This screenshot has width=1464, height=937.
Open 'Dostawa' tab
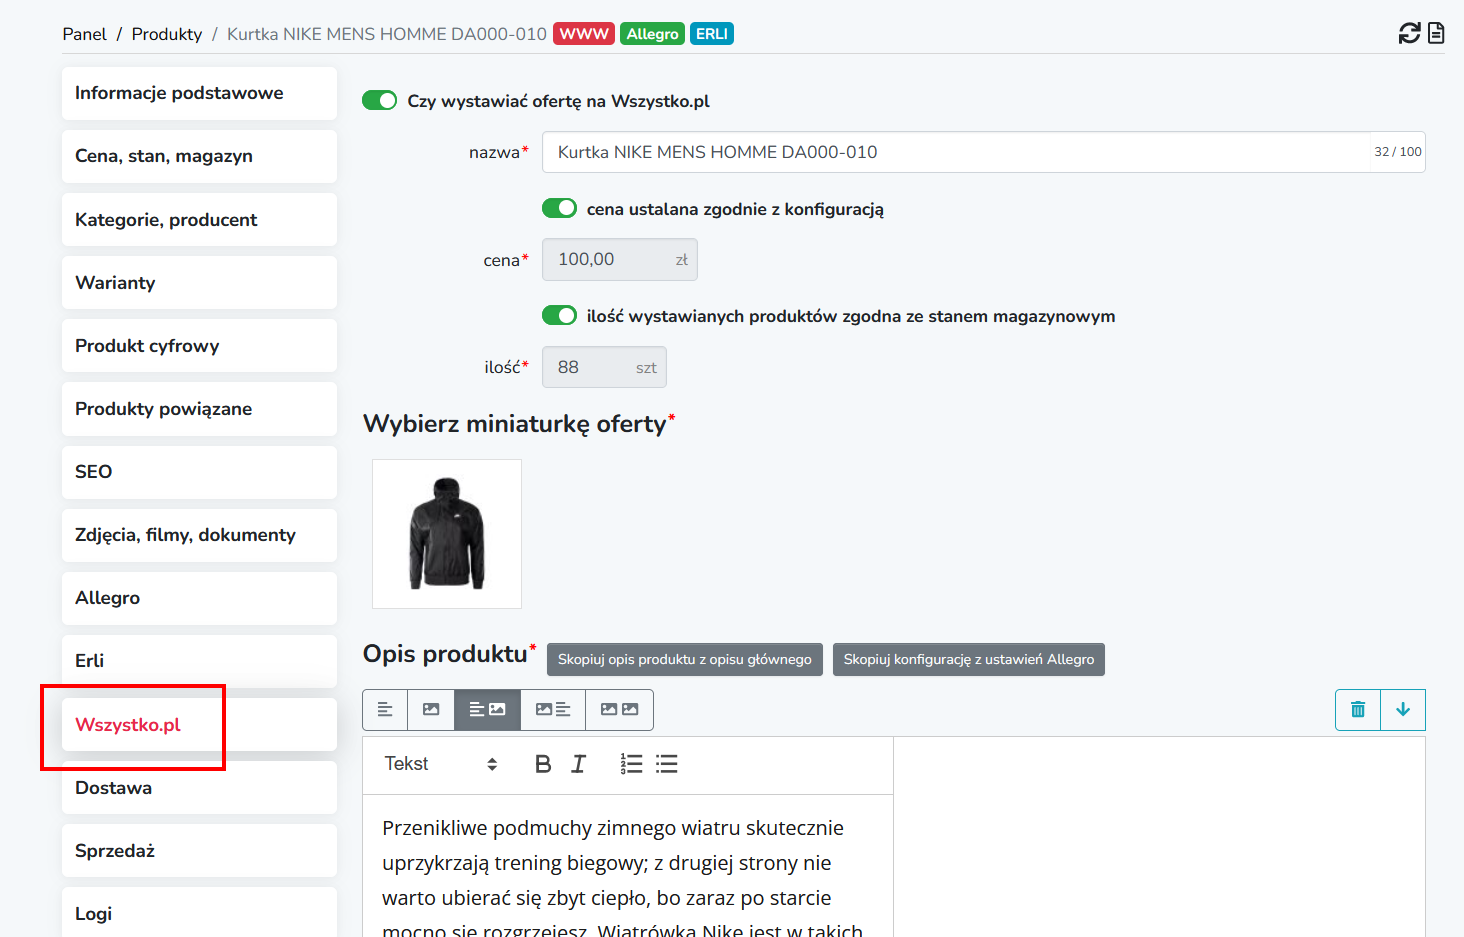click(x=199, y=788)
